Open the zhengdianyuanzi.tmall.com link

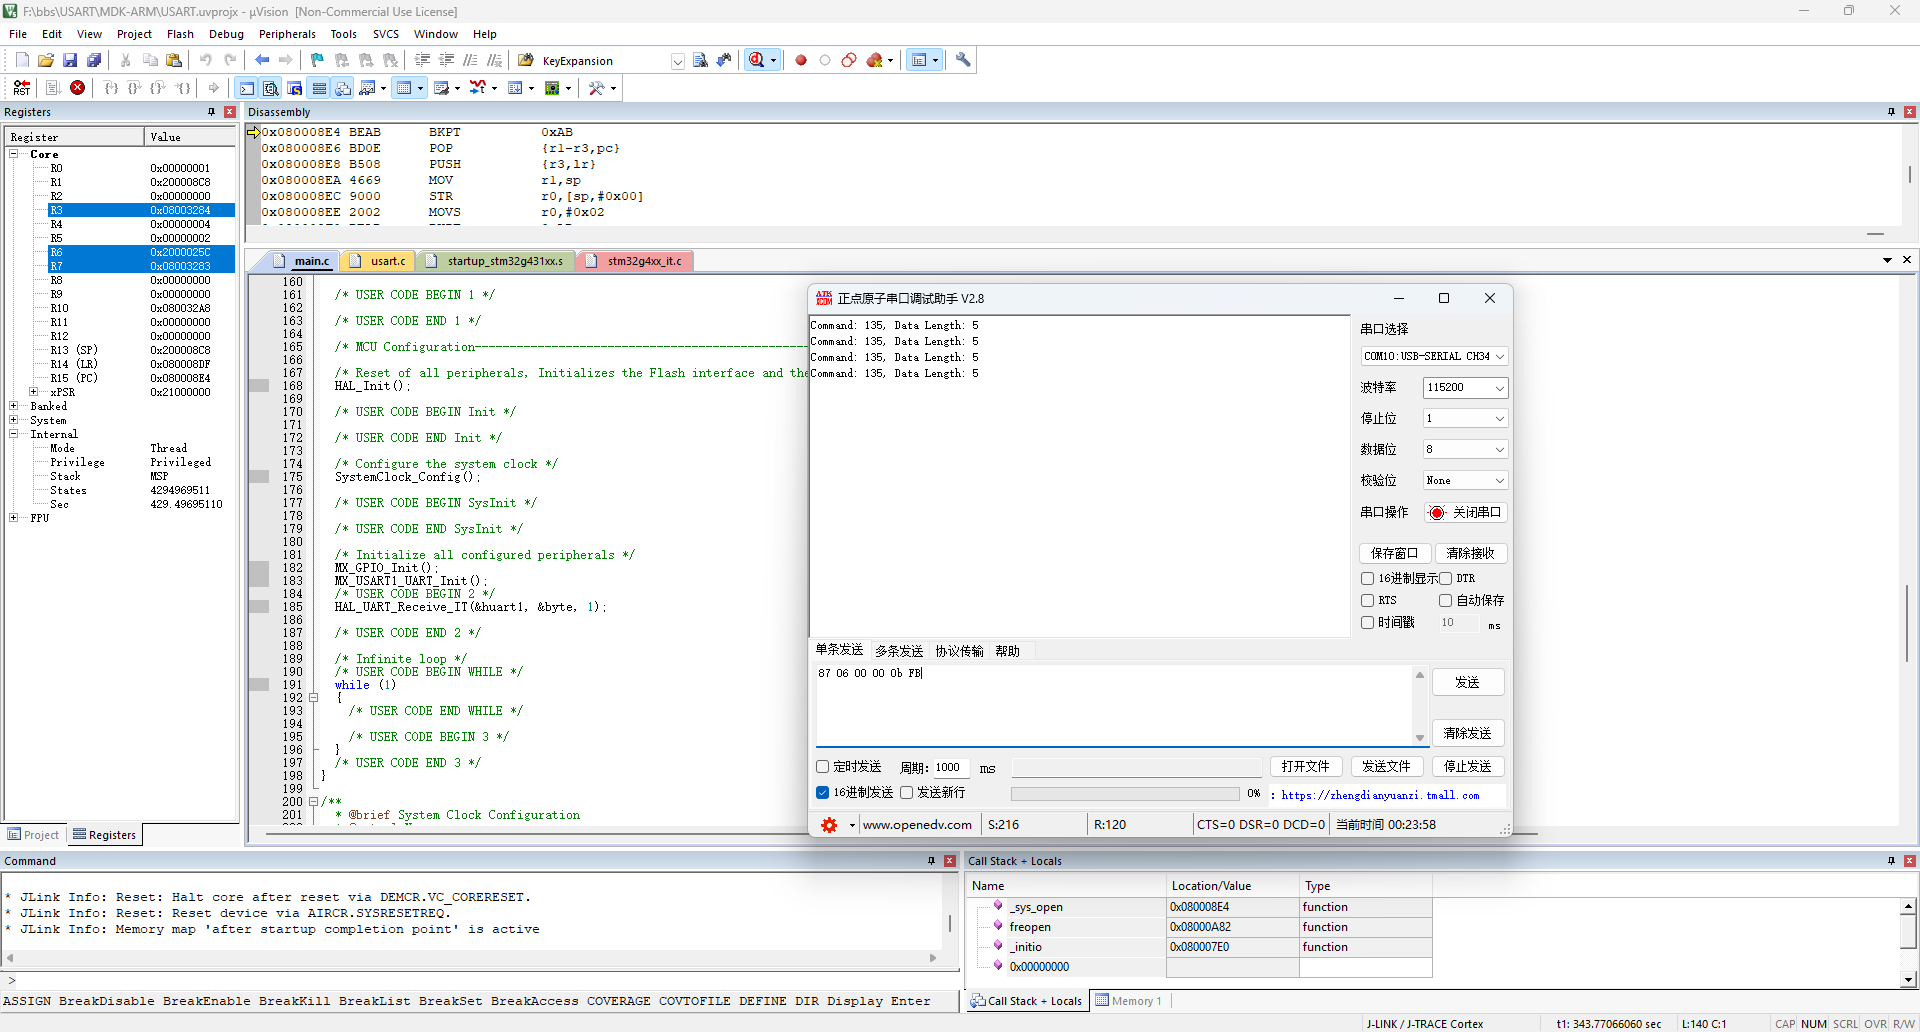pos(1380,796)
